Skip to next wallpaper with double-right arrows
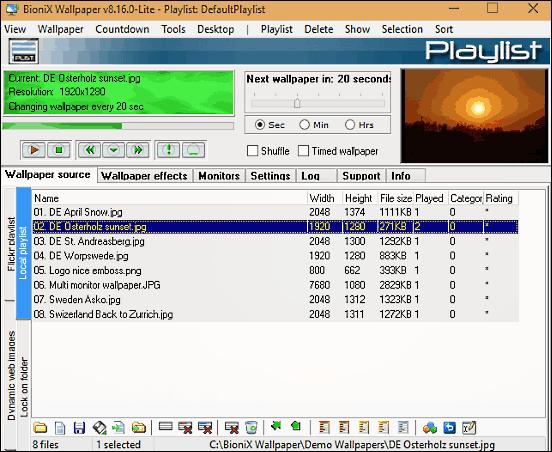This screenshot has width=552, height=452. (137, 150)
